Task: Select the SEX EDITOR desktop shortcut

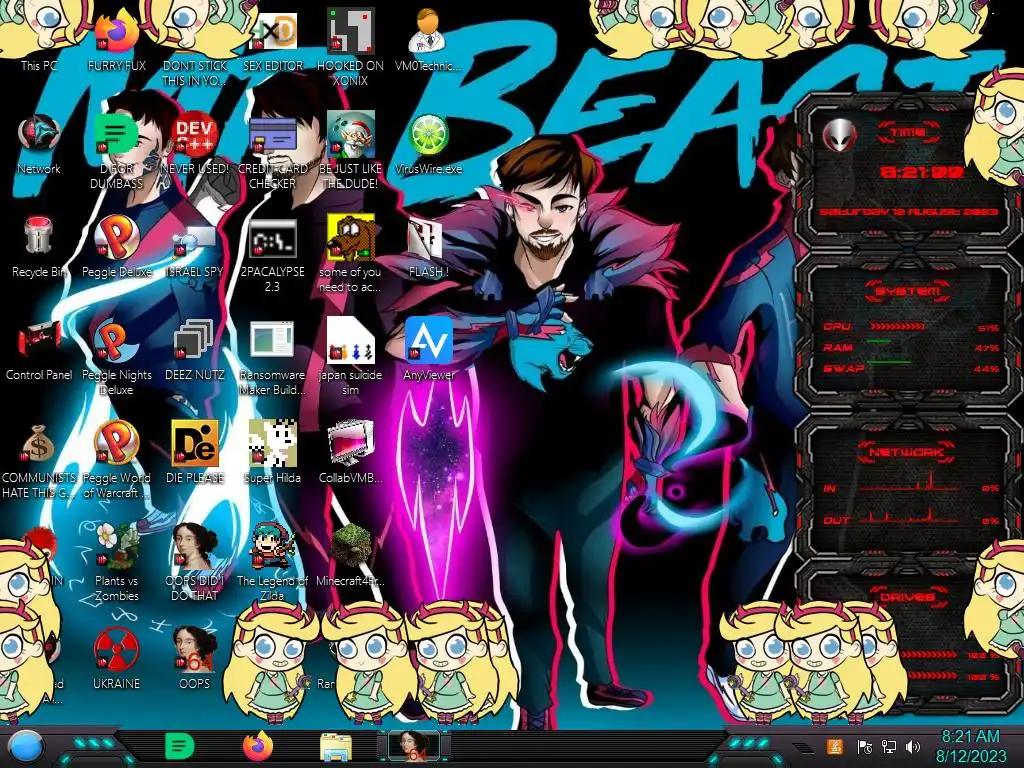Action: pos(272,40)
